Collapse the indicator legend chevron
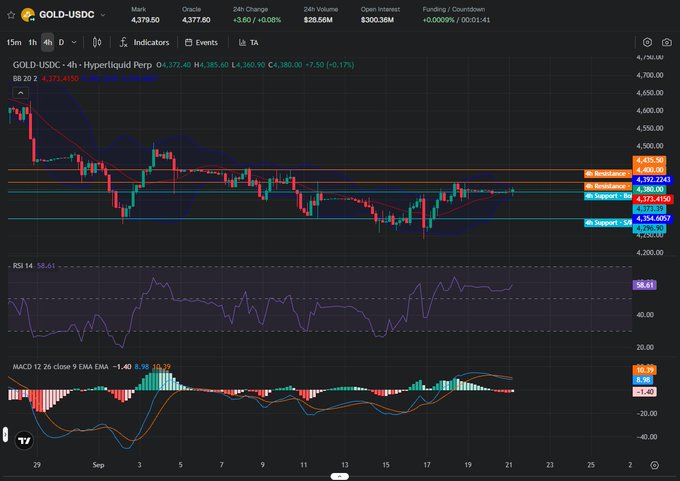The height and width of the screenshot is (481, 680). (x=21, y=93)
